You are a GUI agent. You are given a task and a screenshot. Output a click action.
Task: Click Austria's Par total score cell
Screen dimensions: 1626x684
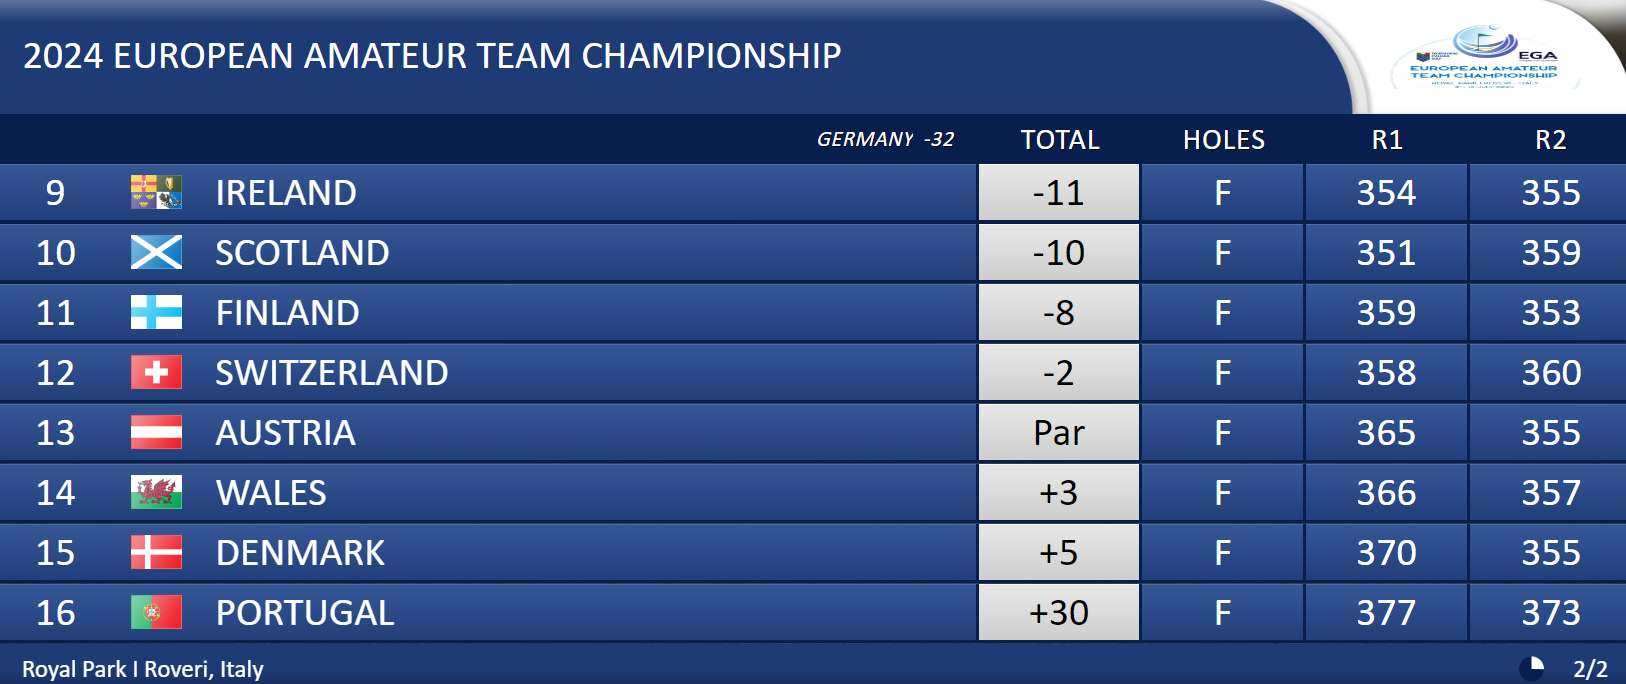(1059, 432)
